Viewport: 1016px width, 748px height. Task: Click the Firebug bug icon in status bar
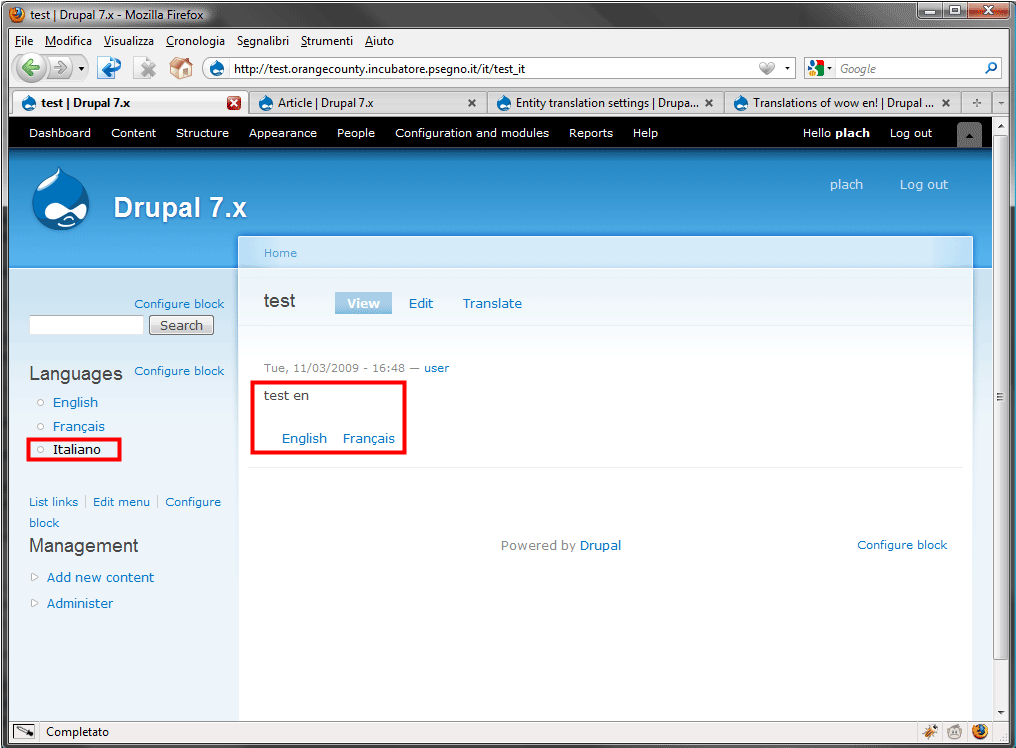coord(929,732)
